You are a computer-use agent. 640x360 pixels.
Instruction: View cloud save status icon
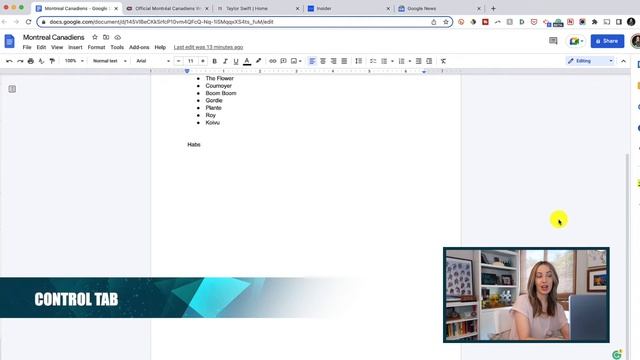click(x=118, y=37)
